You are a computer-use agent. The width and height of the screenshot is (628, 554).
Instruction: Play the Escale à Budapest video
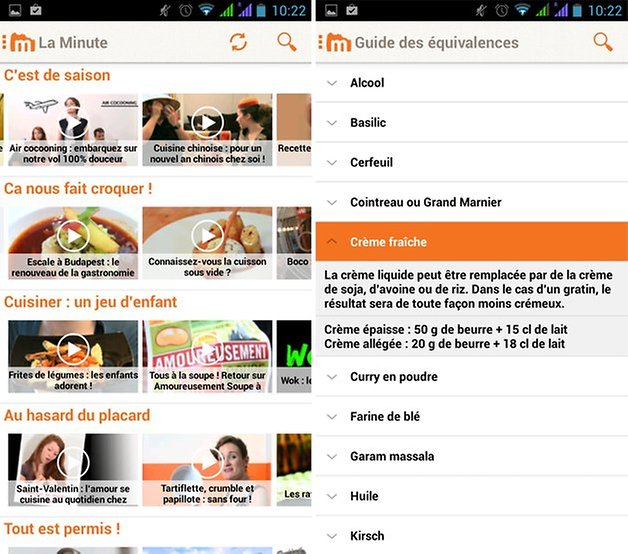tap(73, 236)
